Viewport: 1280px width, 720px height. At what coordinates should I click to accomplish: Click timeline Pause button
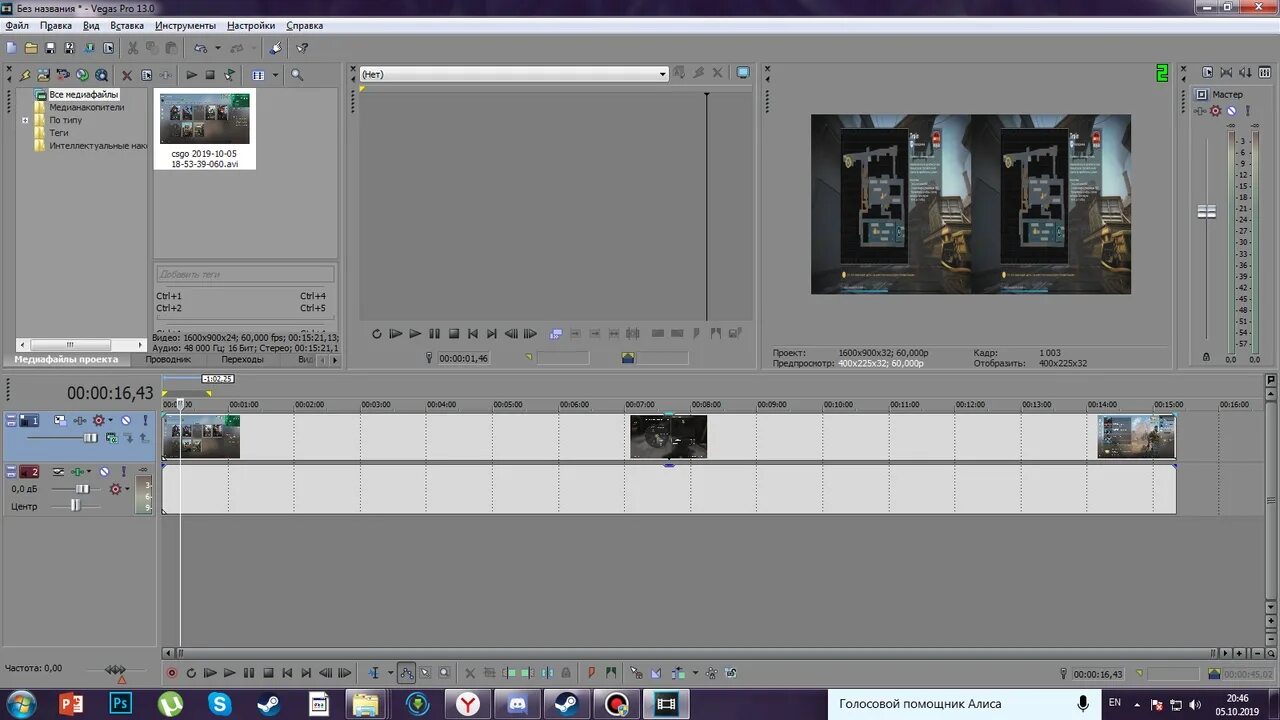[x=249, y=673]
